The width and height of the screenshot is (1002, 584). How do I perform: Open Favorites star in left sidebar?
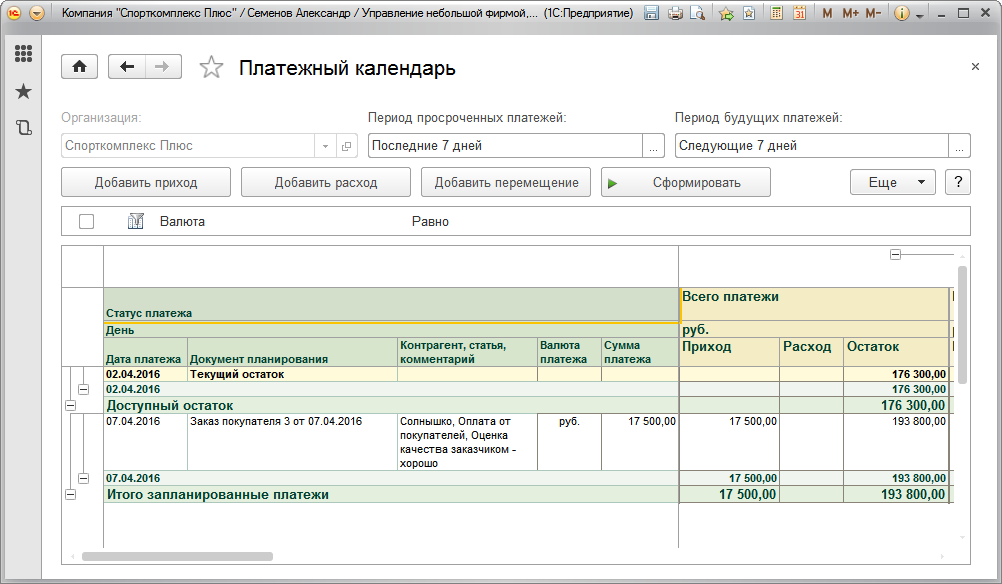(x=23, y=92)
